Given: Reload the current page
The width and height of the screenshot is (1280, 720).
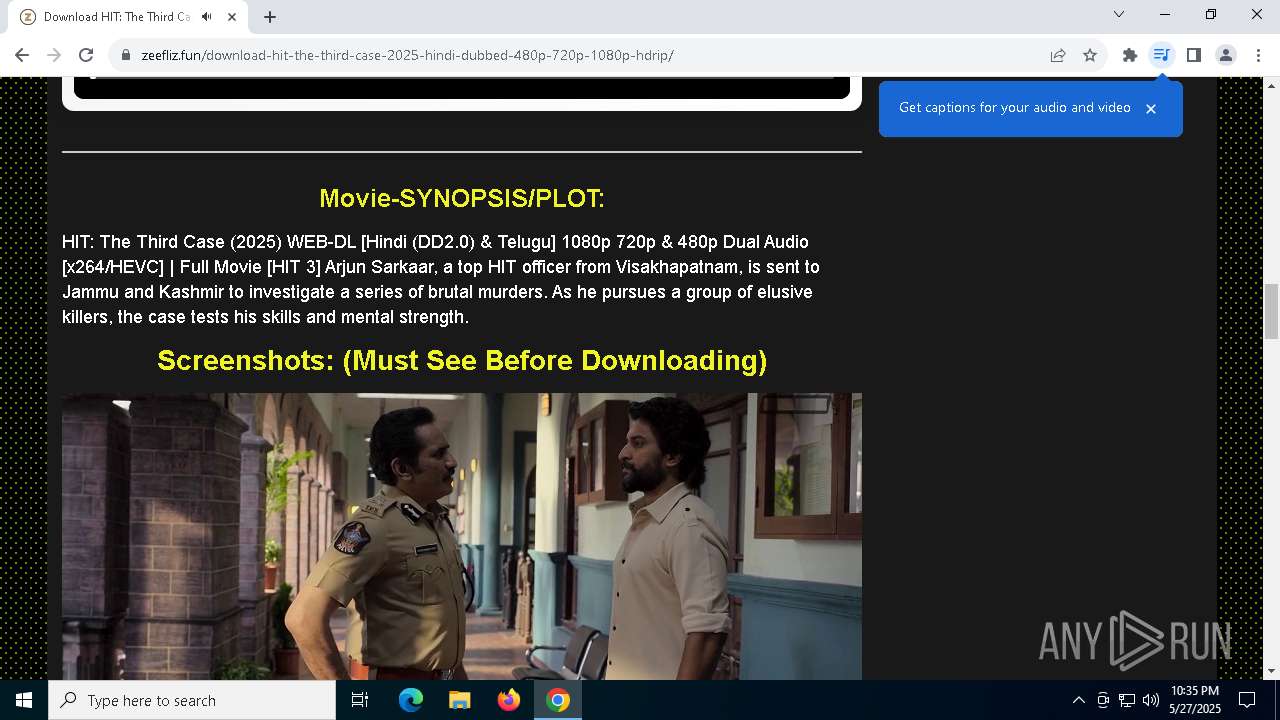Looking at the screenshot, I should coord(86,55).
